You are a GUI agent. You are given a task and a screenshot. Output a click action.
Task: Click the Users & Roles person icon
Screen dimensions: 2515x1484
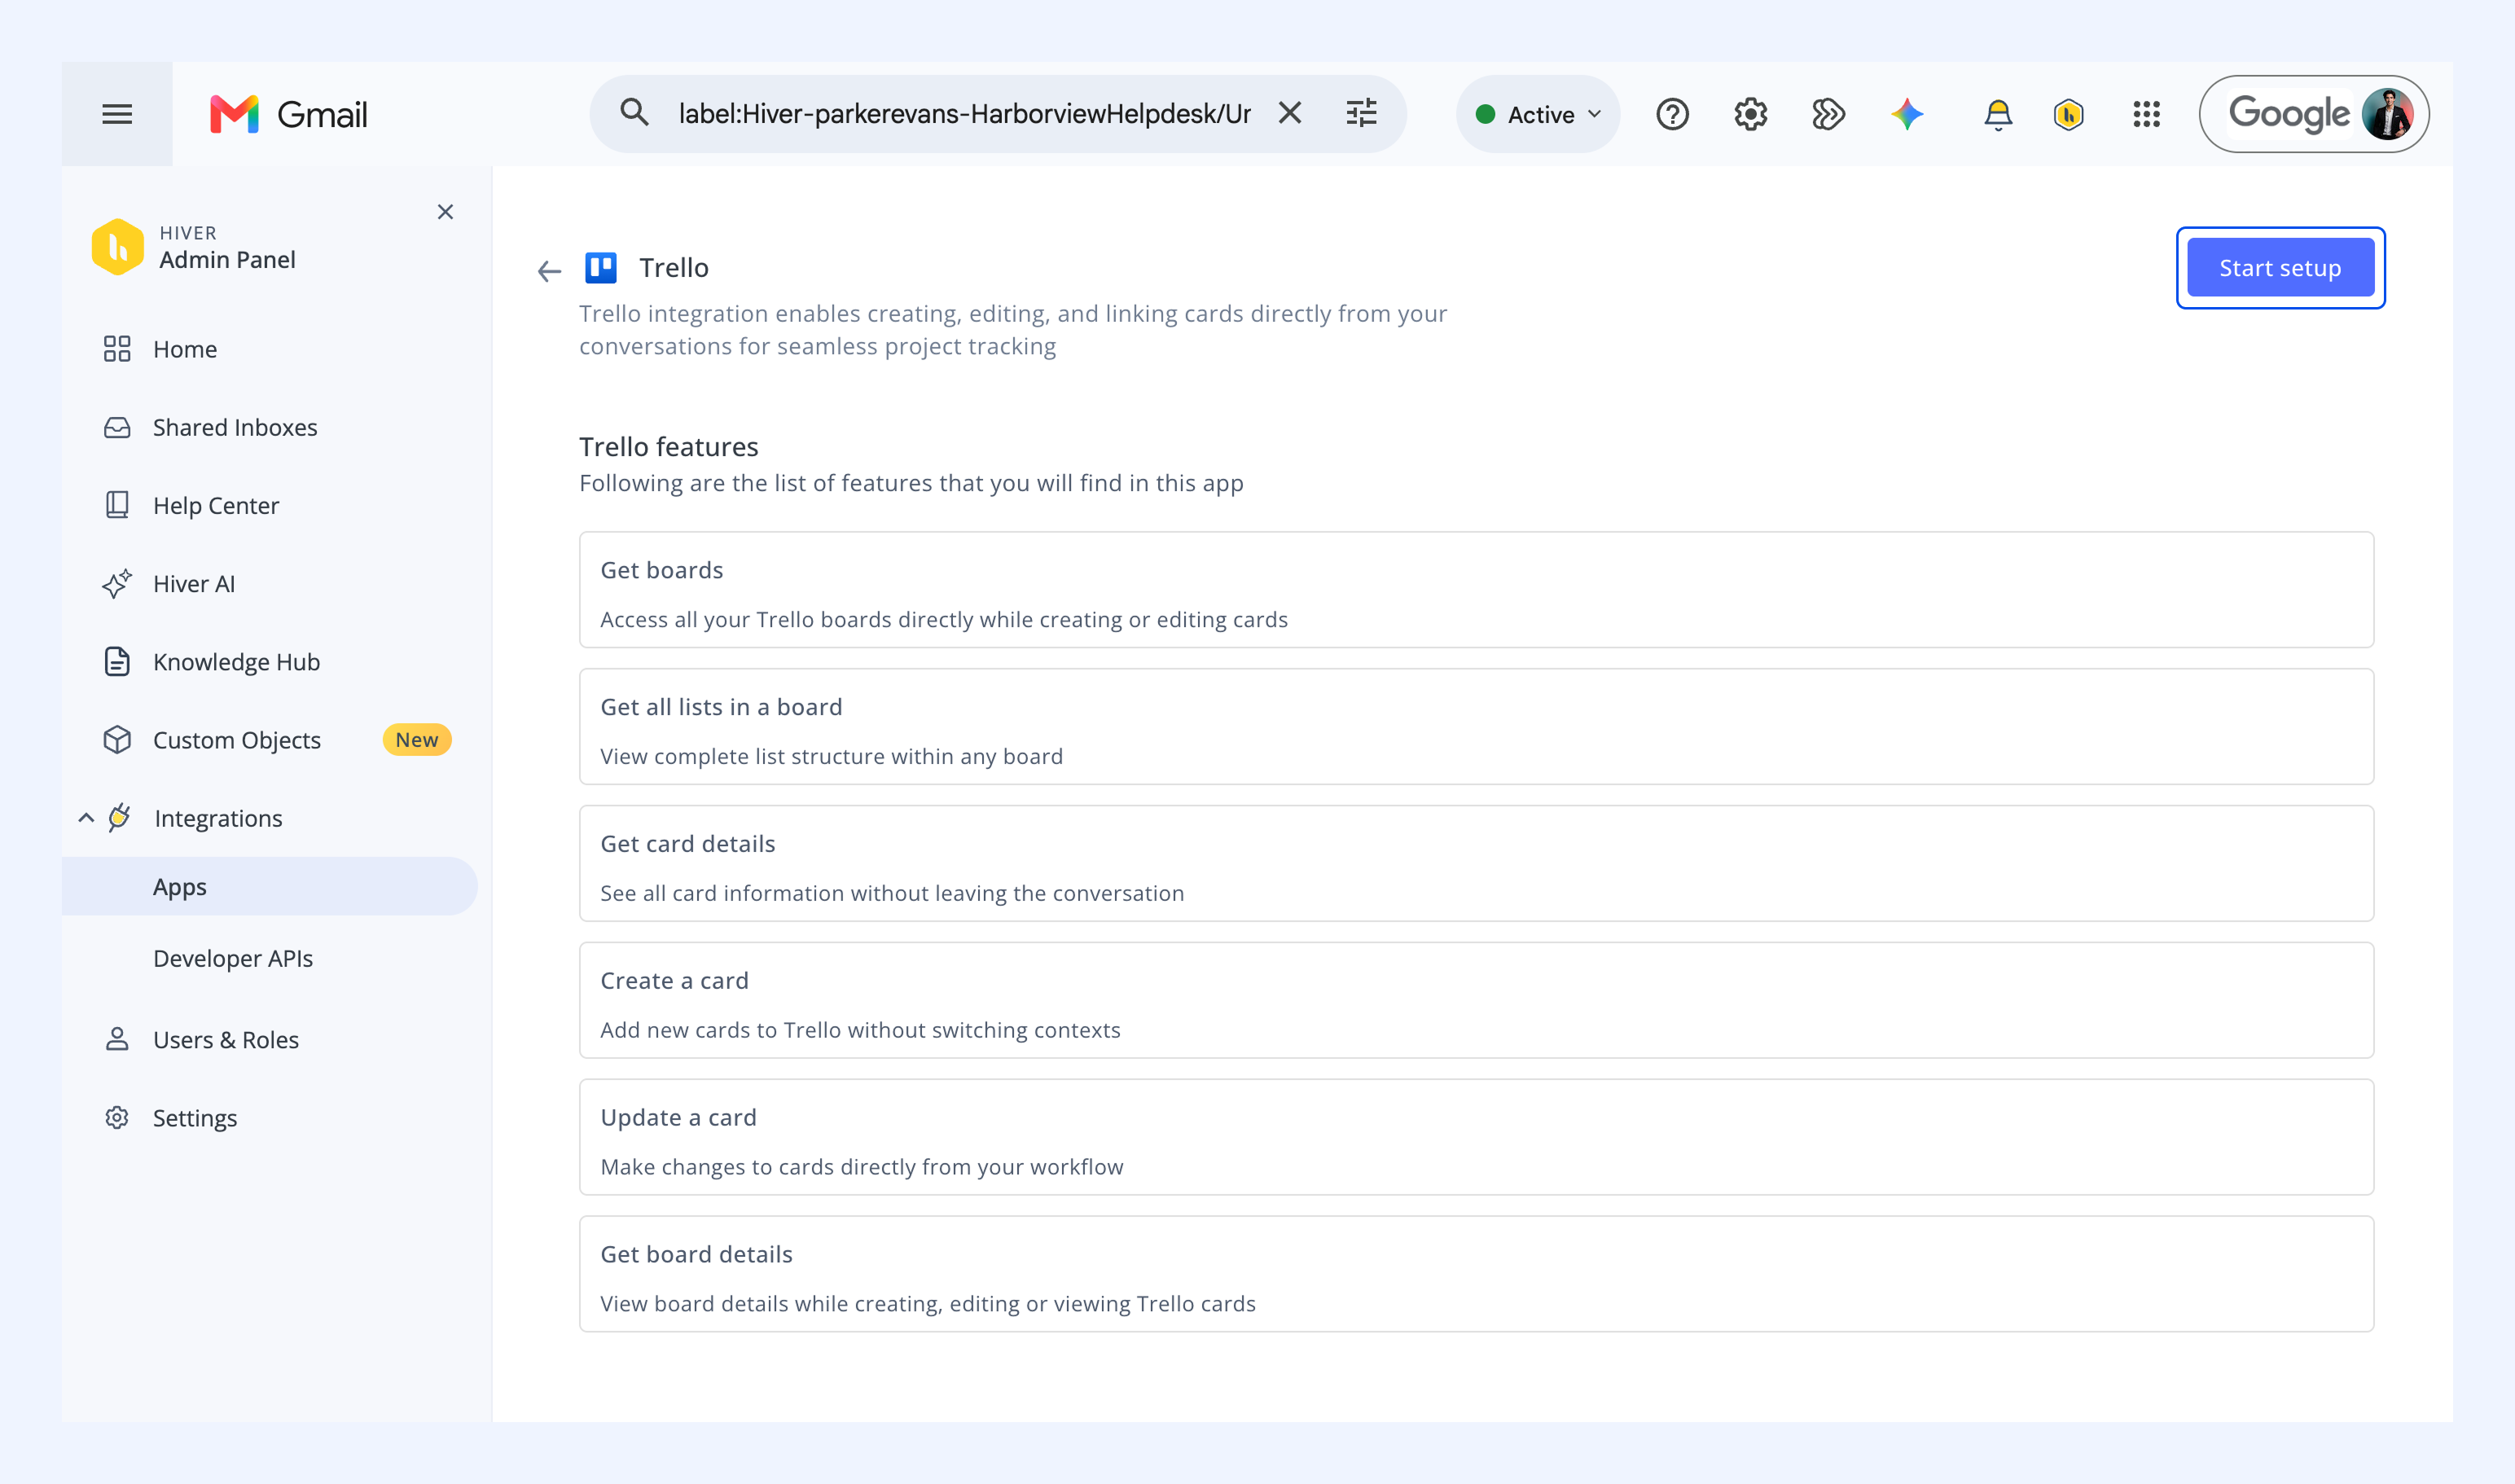pyautogui.click(x=117, y=1039)
